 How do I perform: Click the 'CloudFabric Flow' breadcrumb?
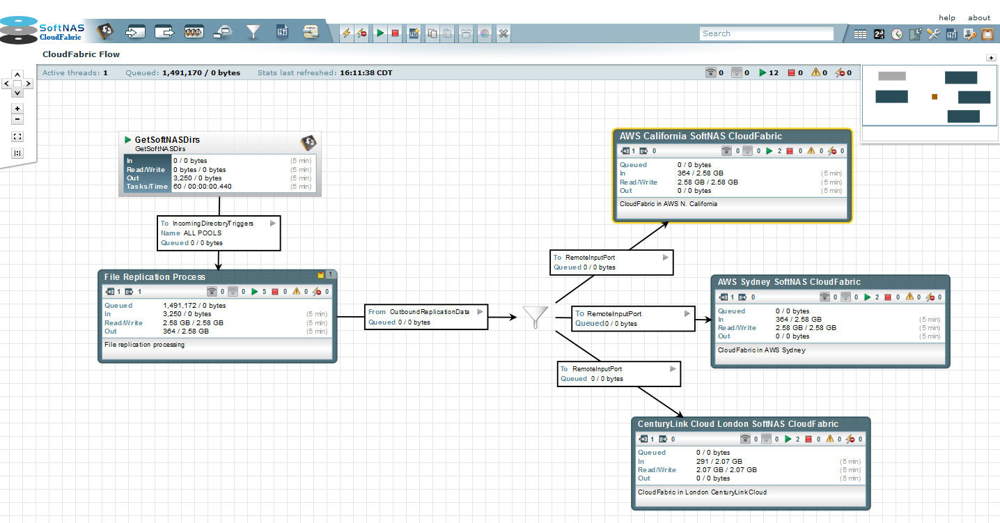click(x=81, y=54)
